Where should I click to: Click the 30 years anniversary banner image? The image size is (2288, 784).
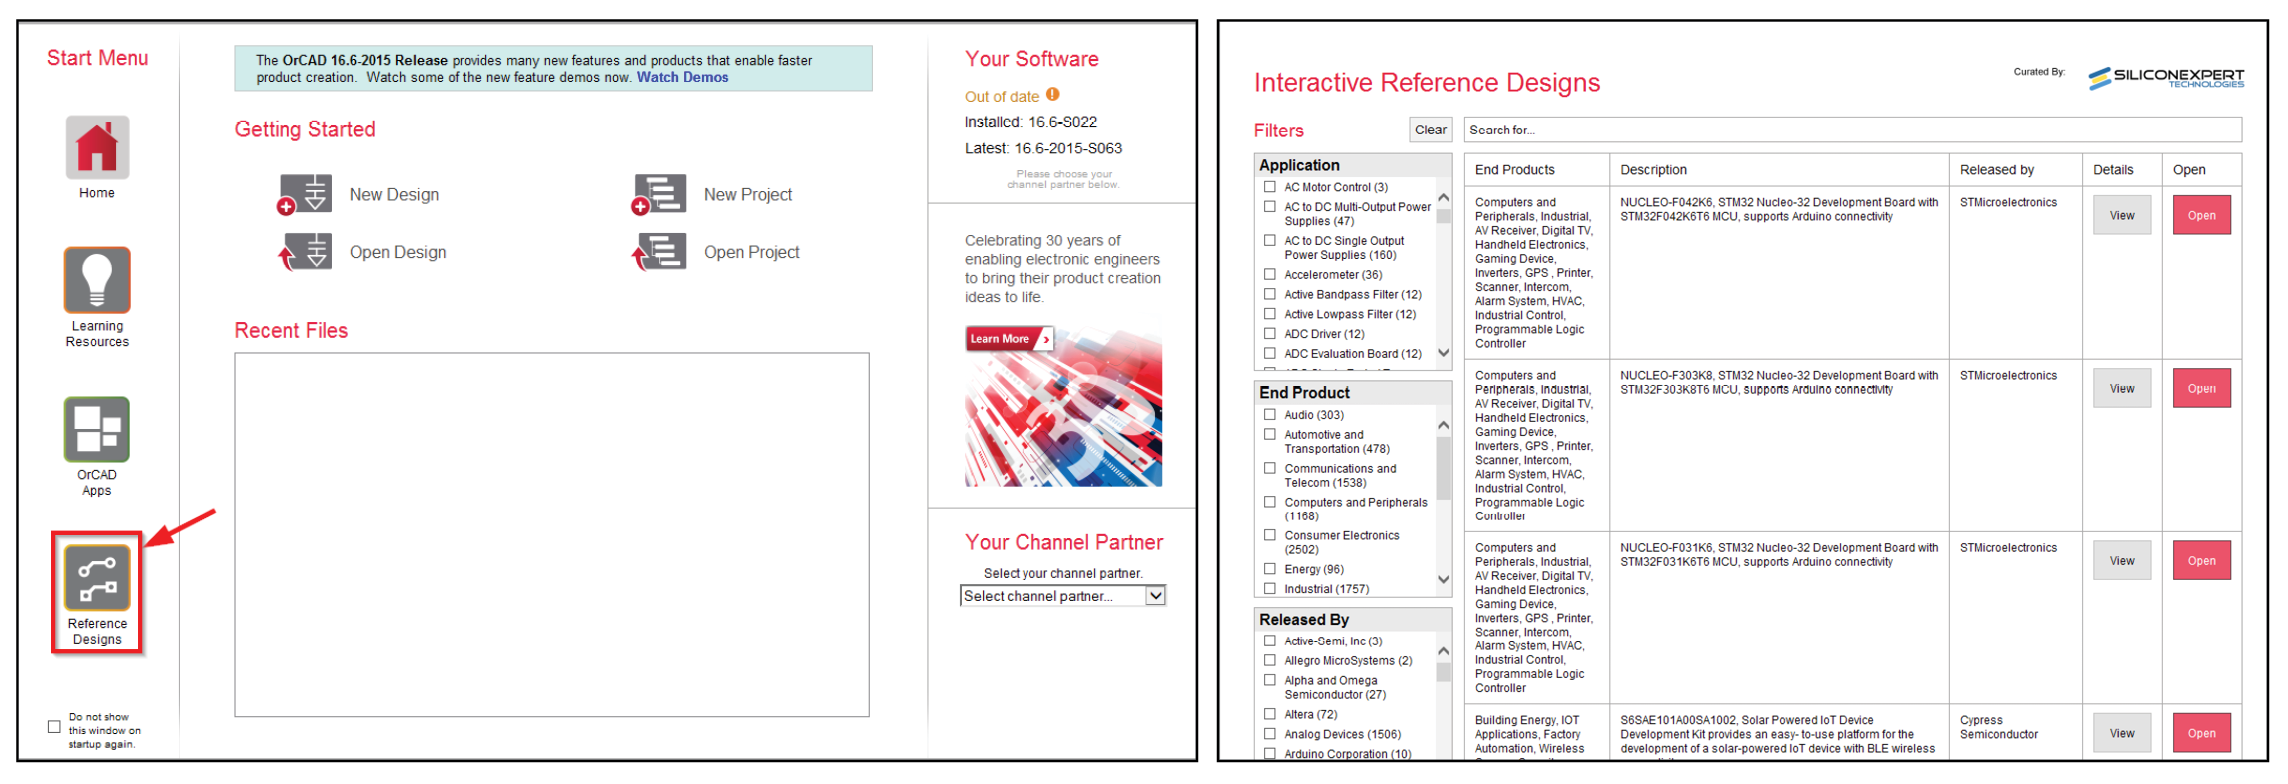1063,407
